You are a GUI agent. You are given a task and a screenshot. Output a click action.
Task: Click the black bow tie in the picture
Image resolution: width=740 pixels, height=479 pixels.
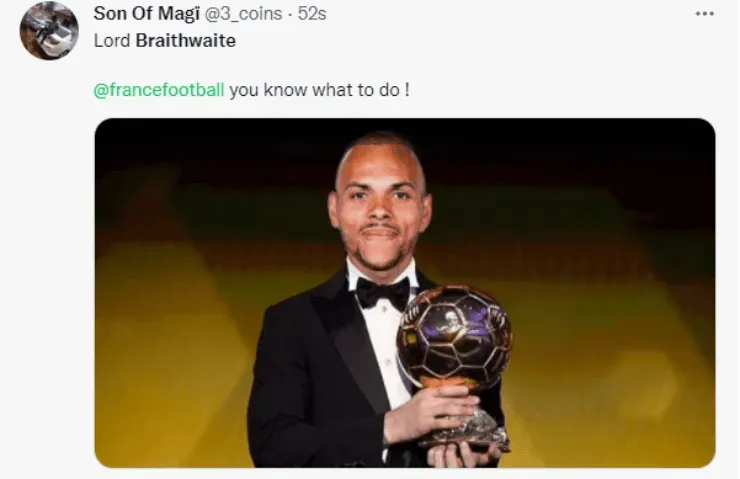[383, 293]
